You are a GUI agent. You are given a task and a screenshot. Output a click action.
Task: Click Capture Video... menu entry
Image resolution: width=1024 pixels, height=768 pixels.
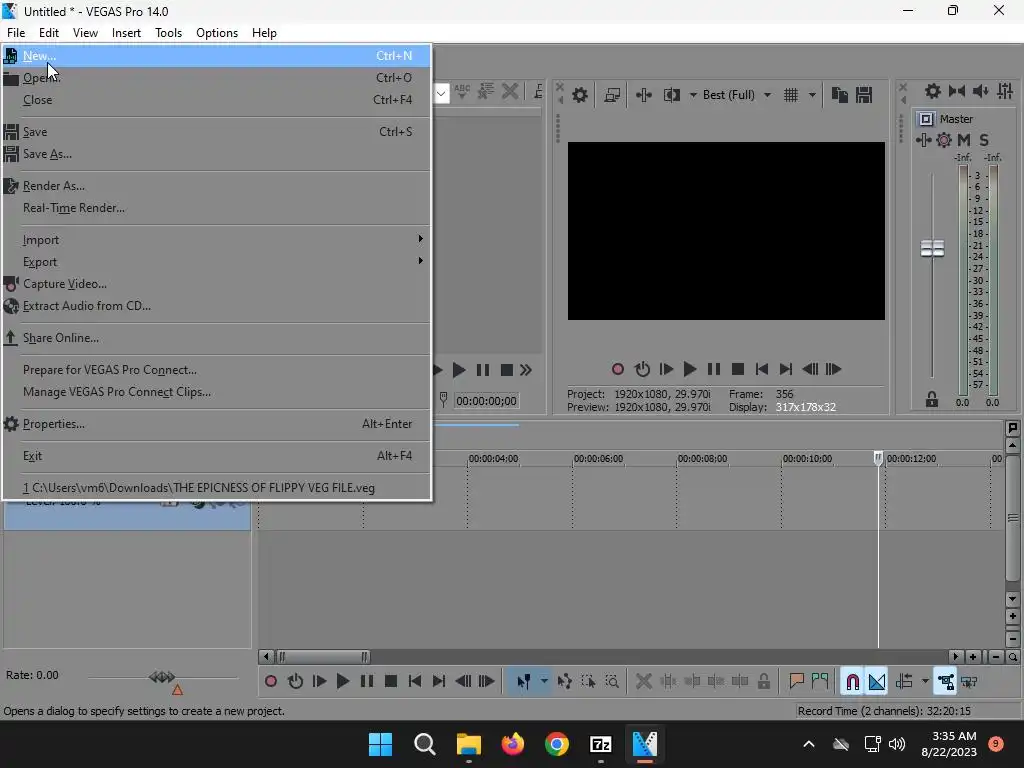216,284
